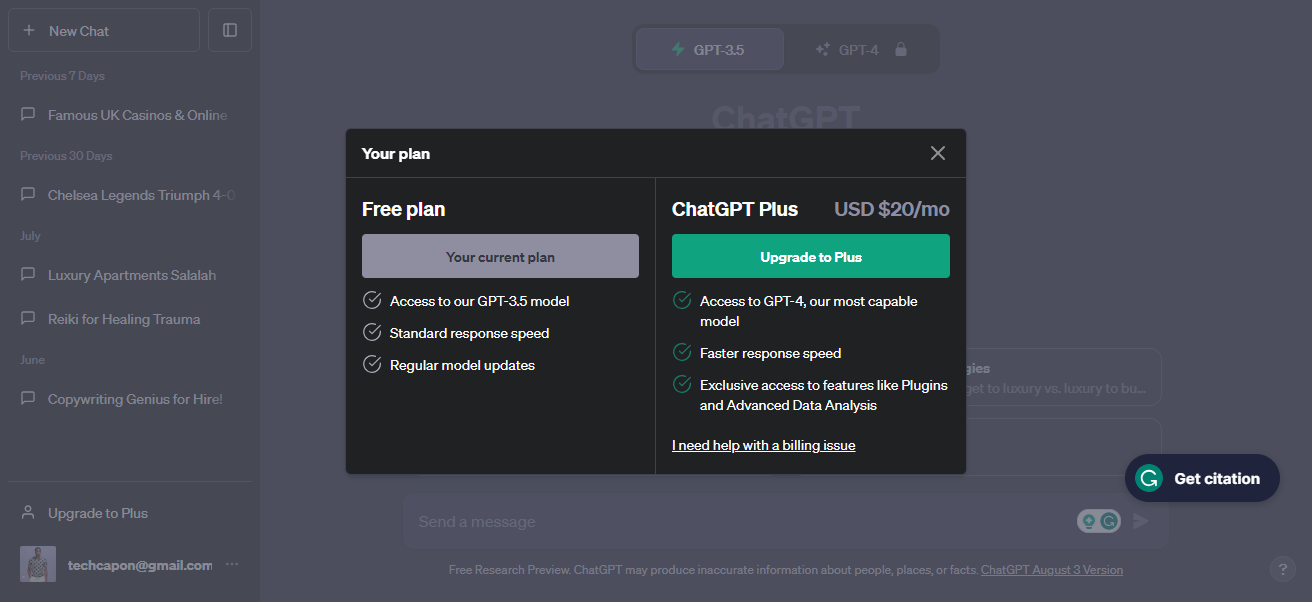Screen dimensions: 1312x602
Task: Click the July section label
Action: tap(30, 236)
